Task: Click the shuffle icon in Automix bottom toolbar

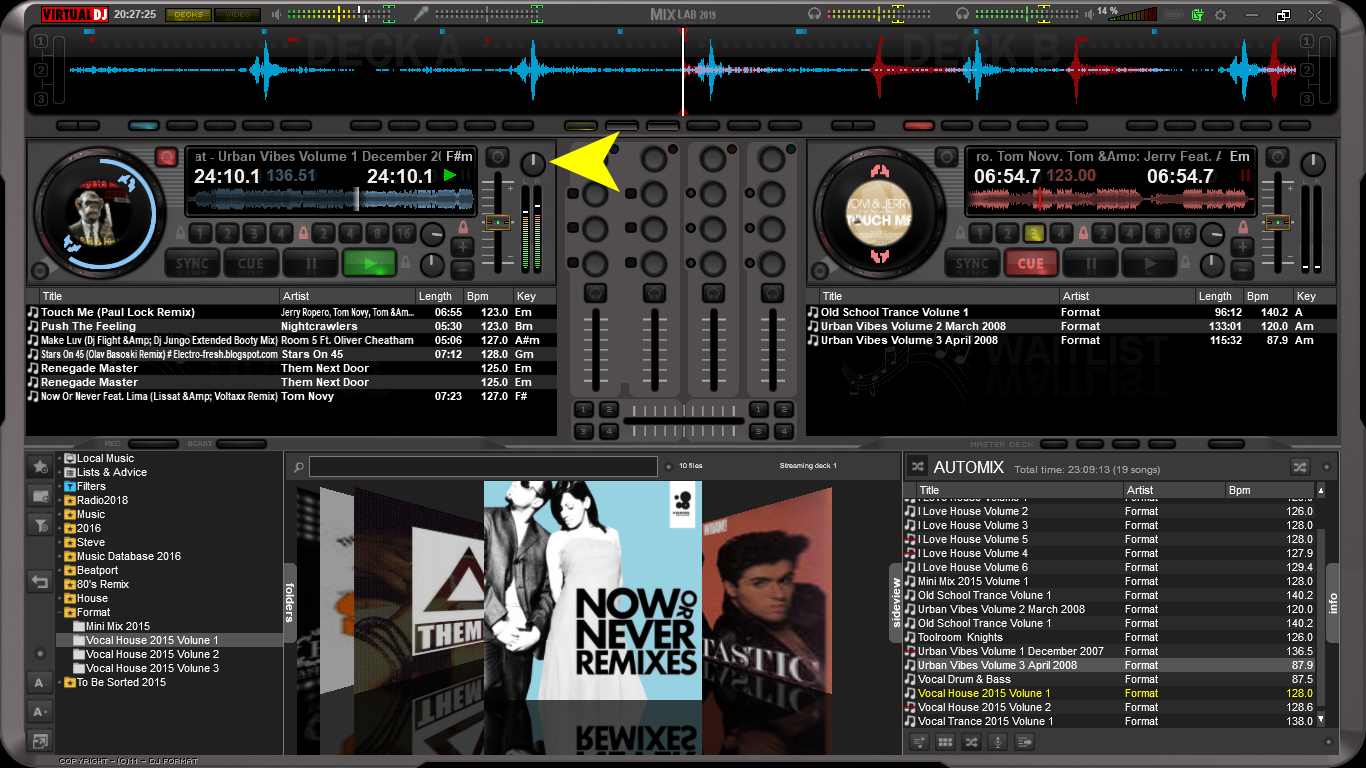Action: 971,742
